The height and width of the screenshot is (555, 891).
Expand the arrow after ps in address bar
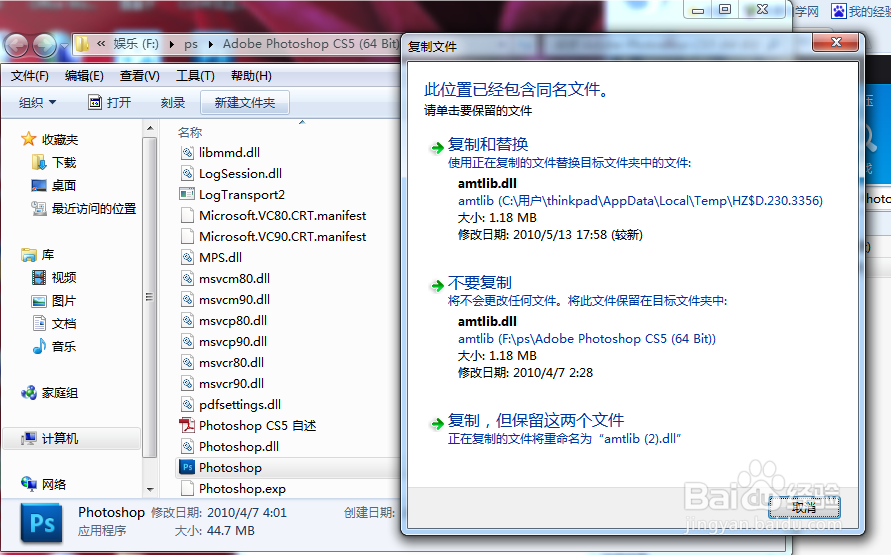click(x=210, y=44)
